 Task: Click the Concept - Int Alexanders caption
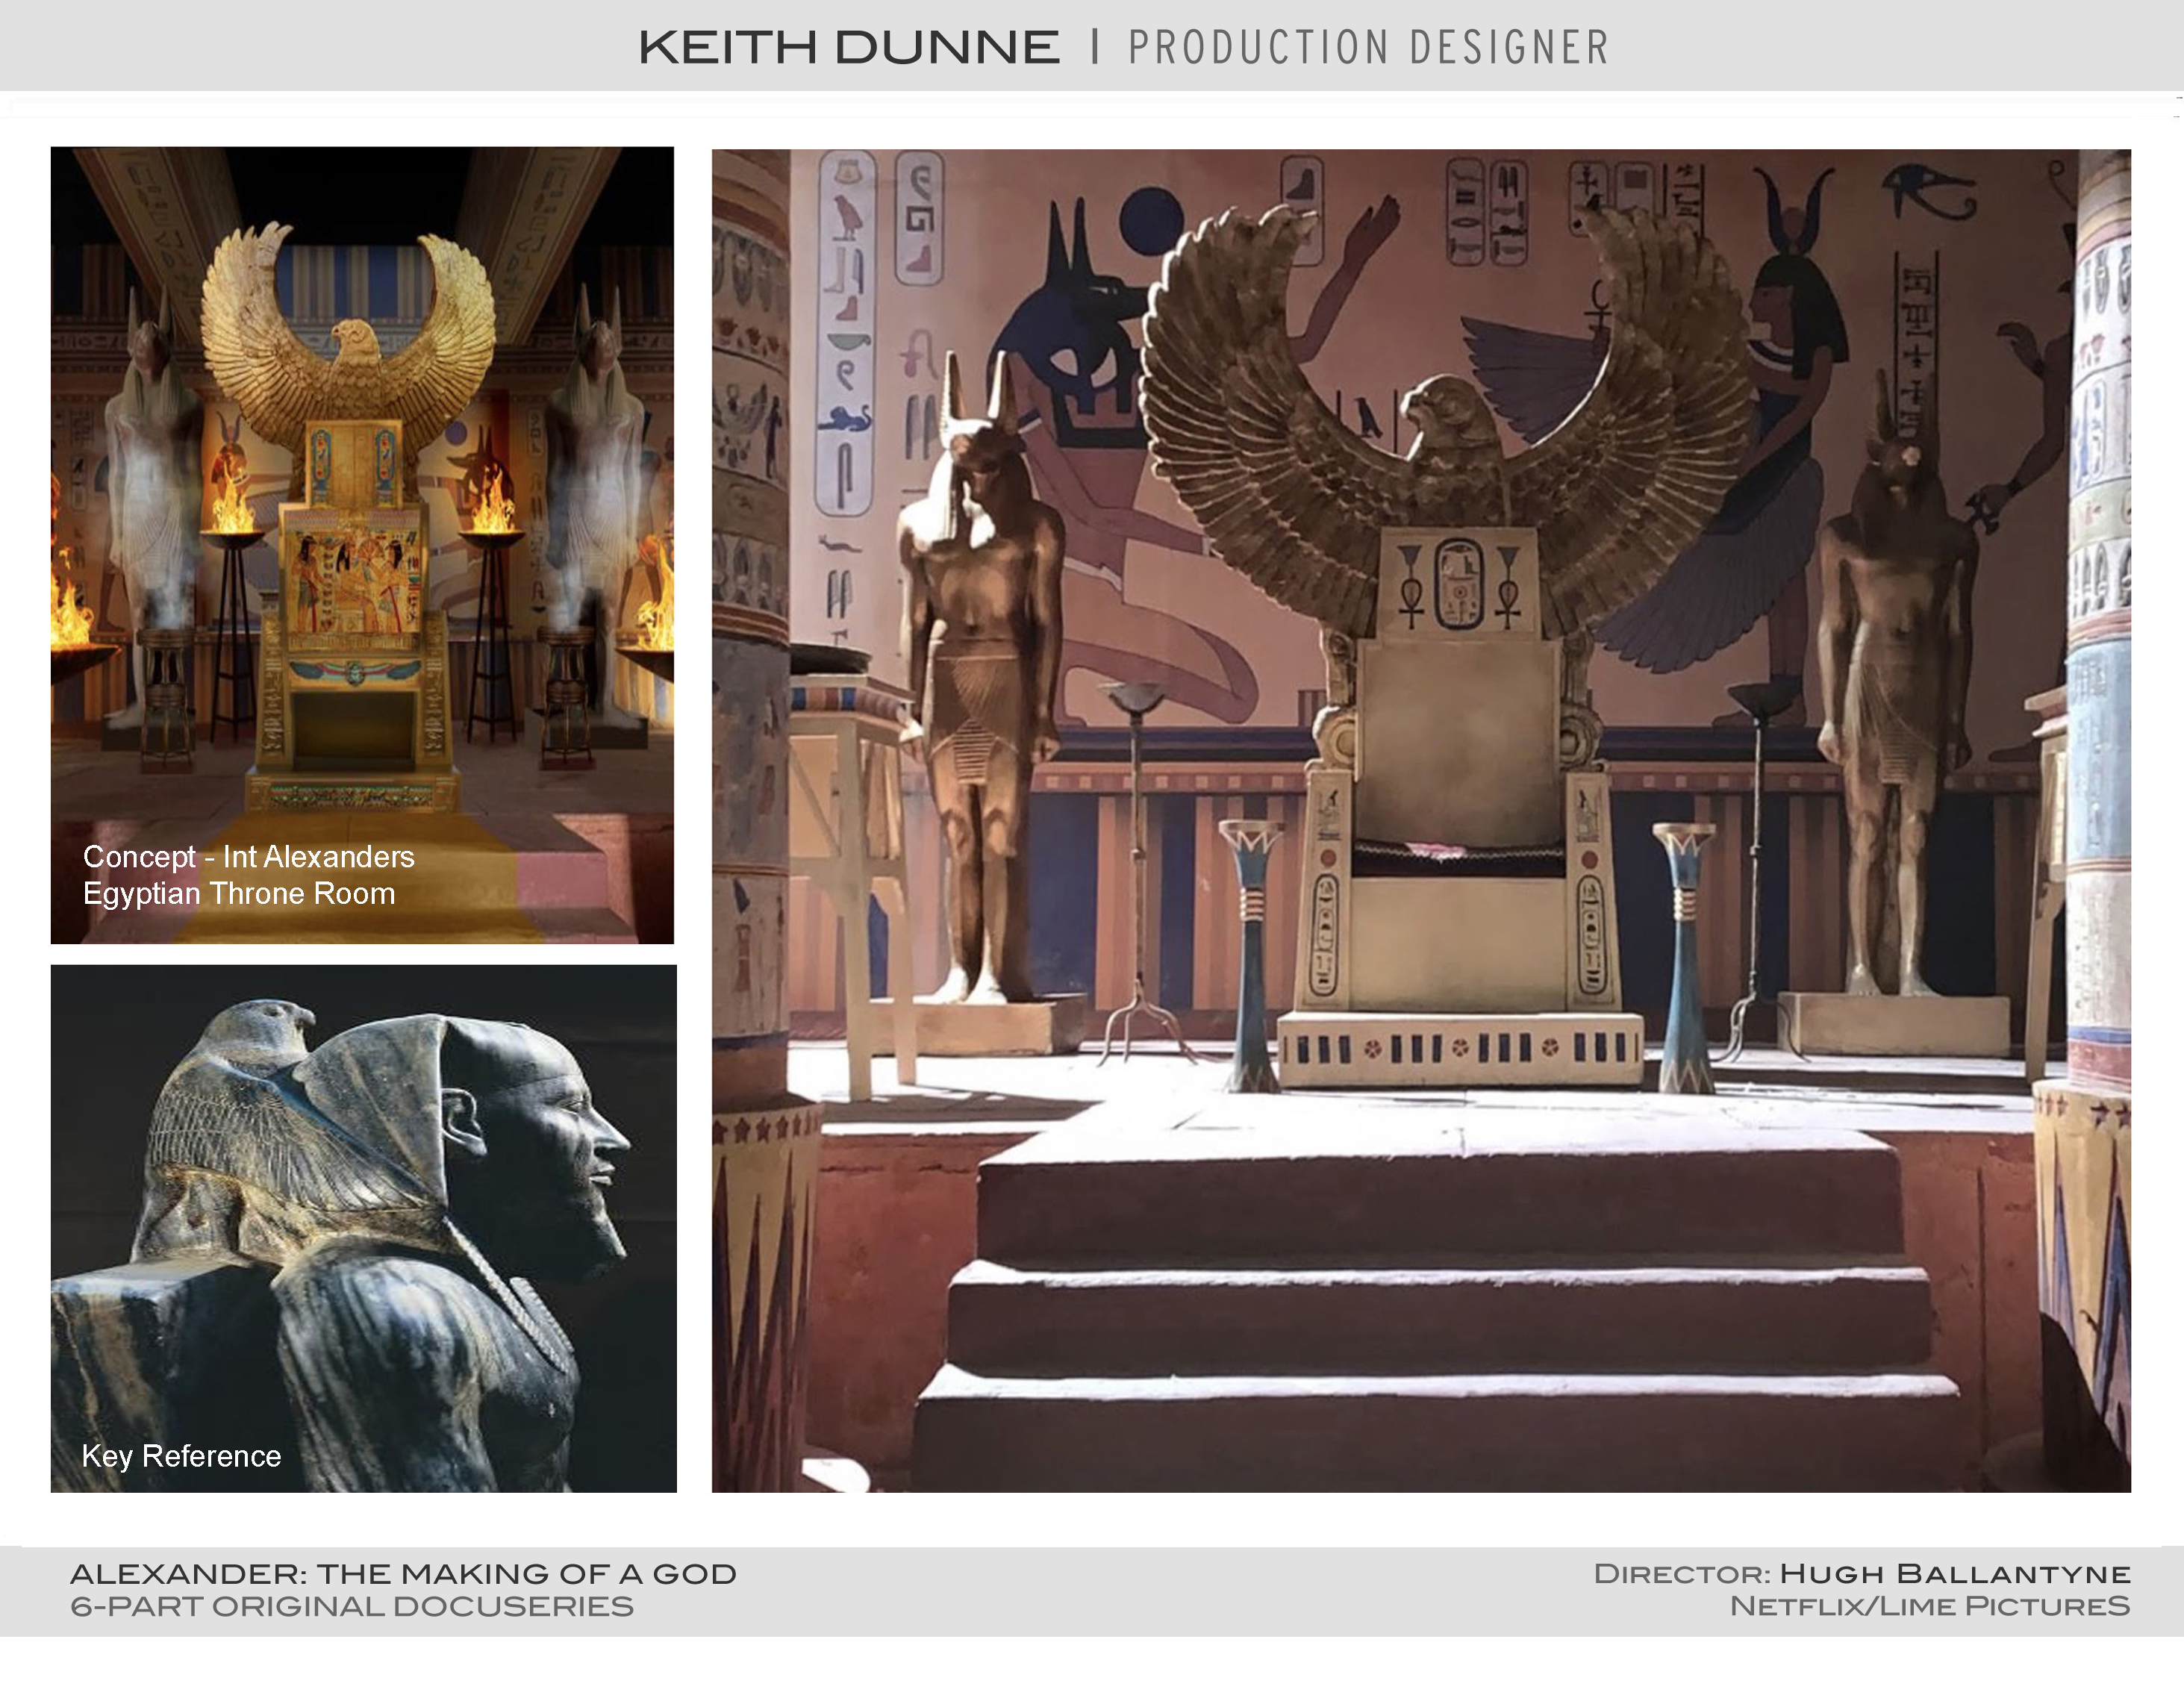[x=248, y=857]
